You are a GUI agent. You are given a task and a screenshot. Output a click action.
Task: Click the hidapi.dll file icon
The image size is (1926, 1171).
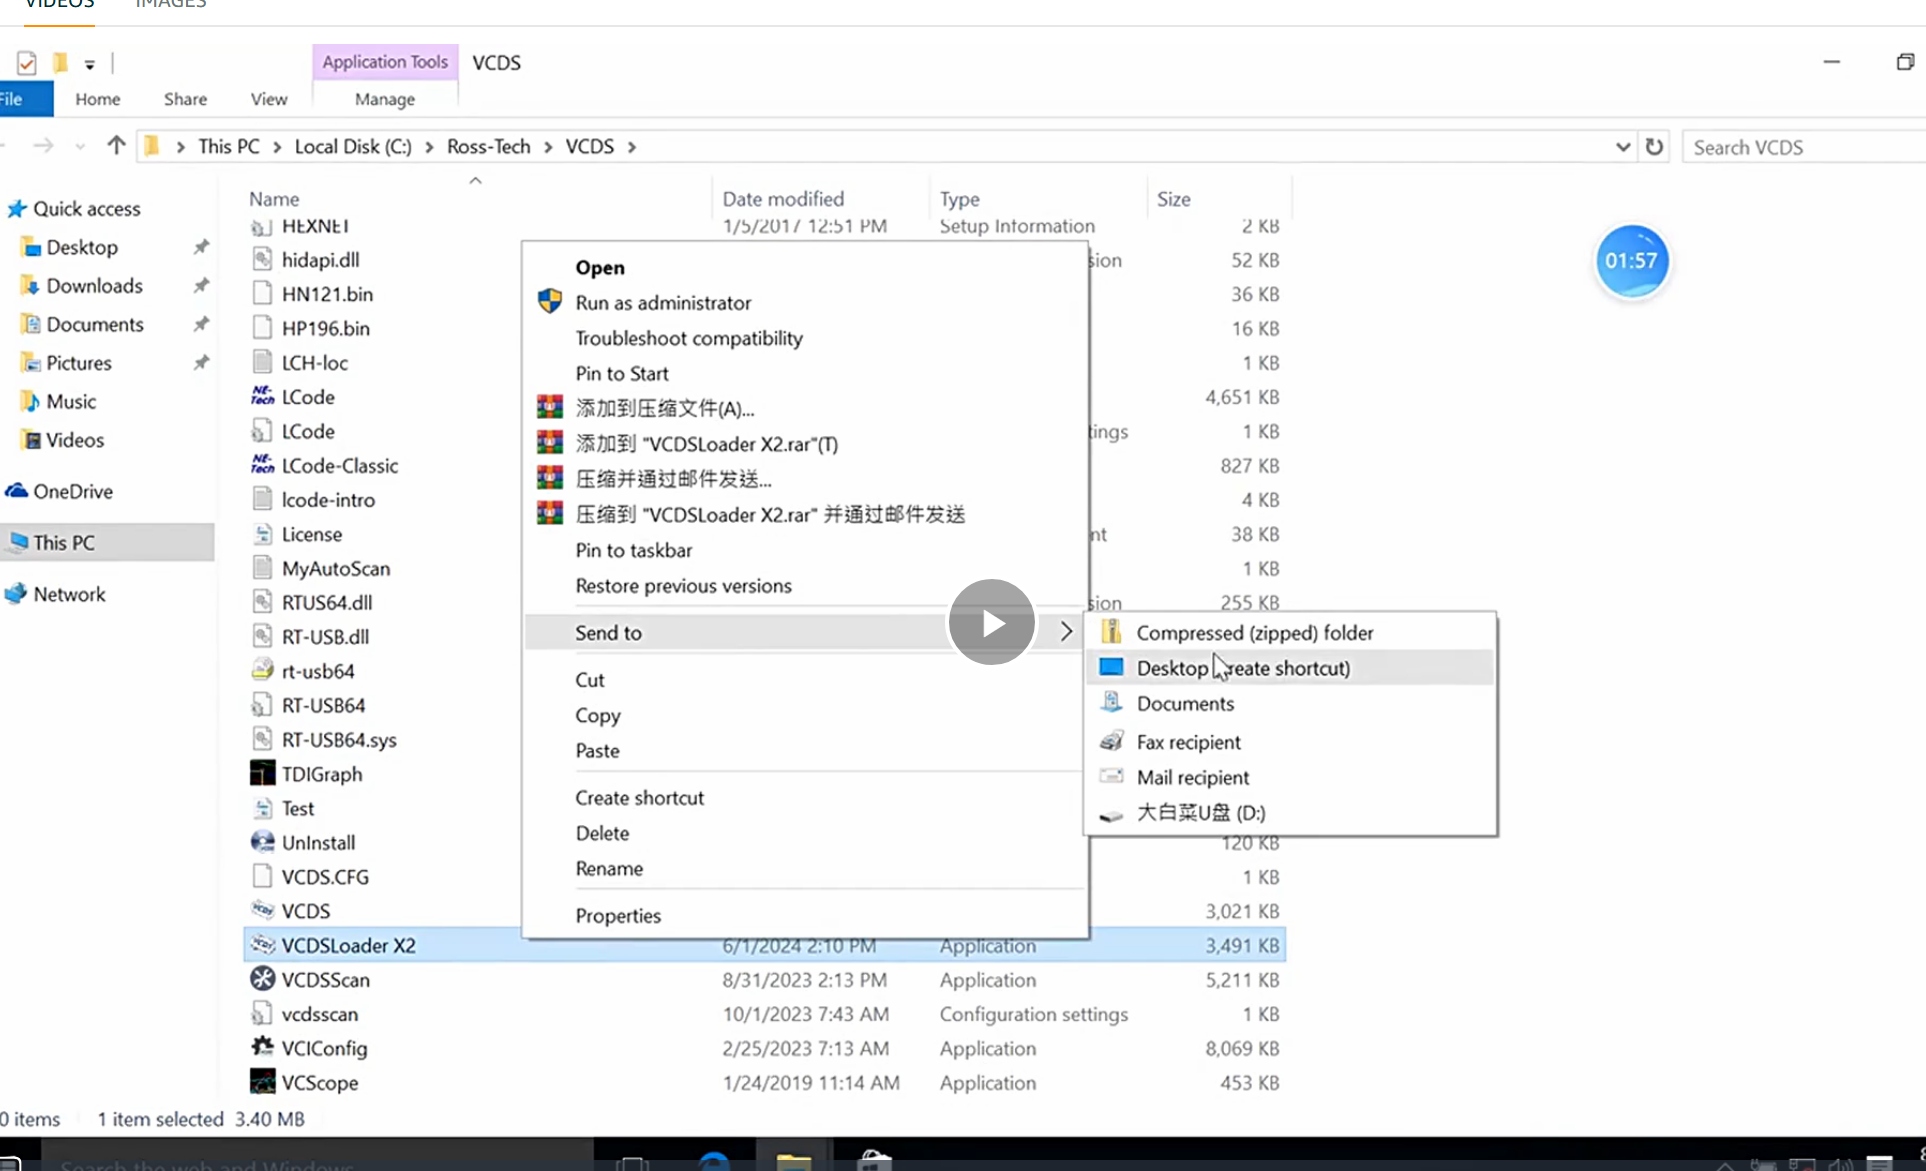point(262,259)
